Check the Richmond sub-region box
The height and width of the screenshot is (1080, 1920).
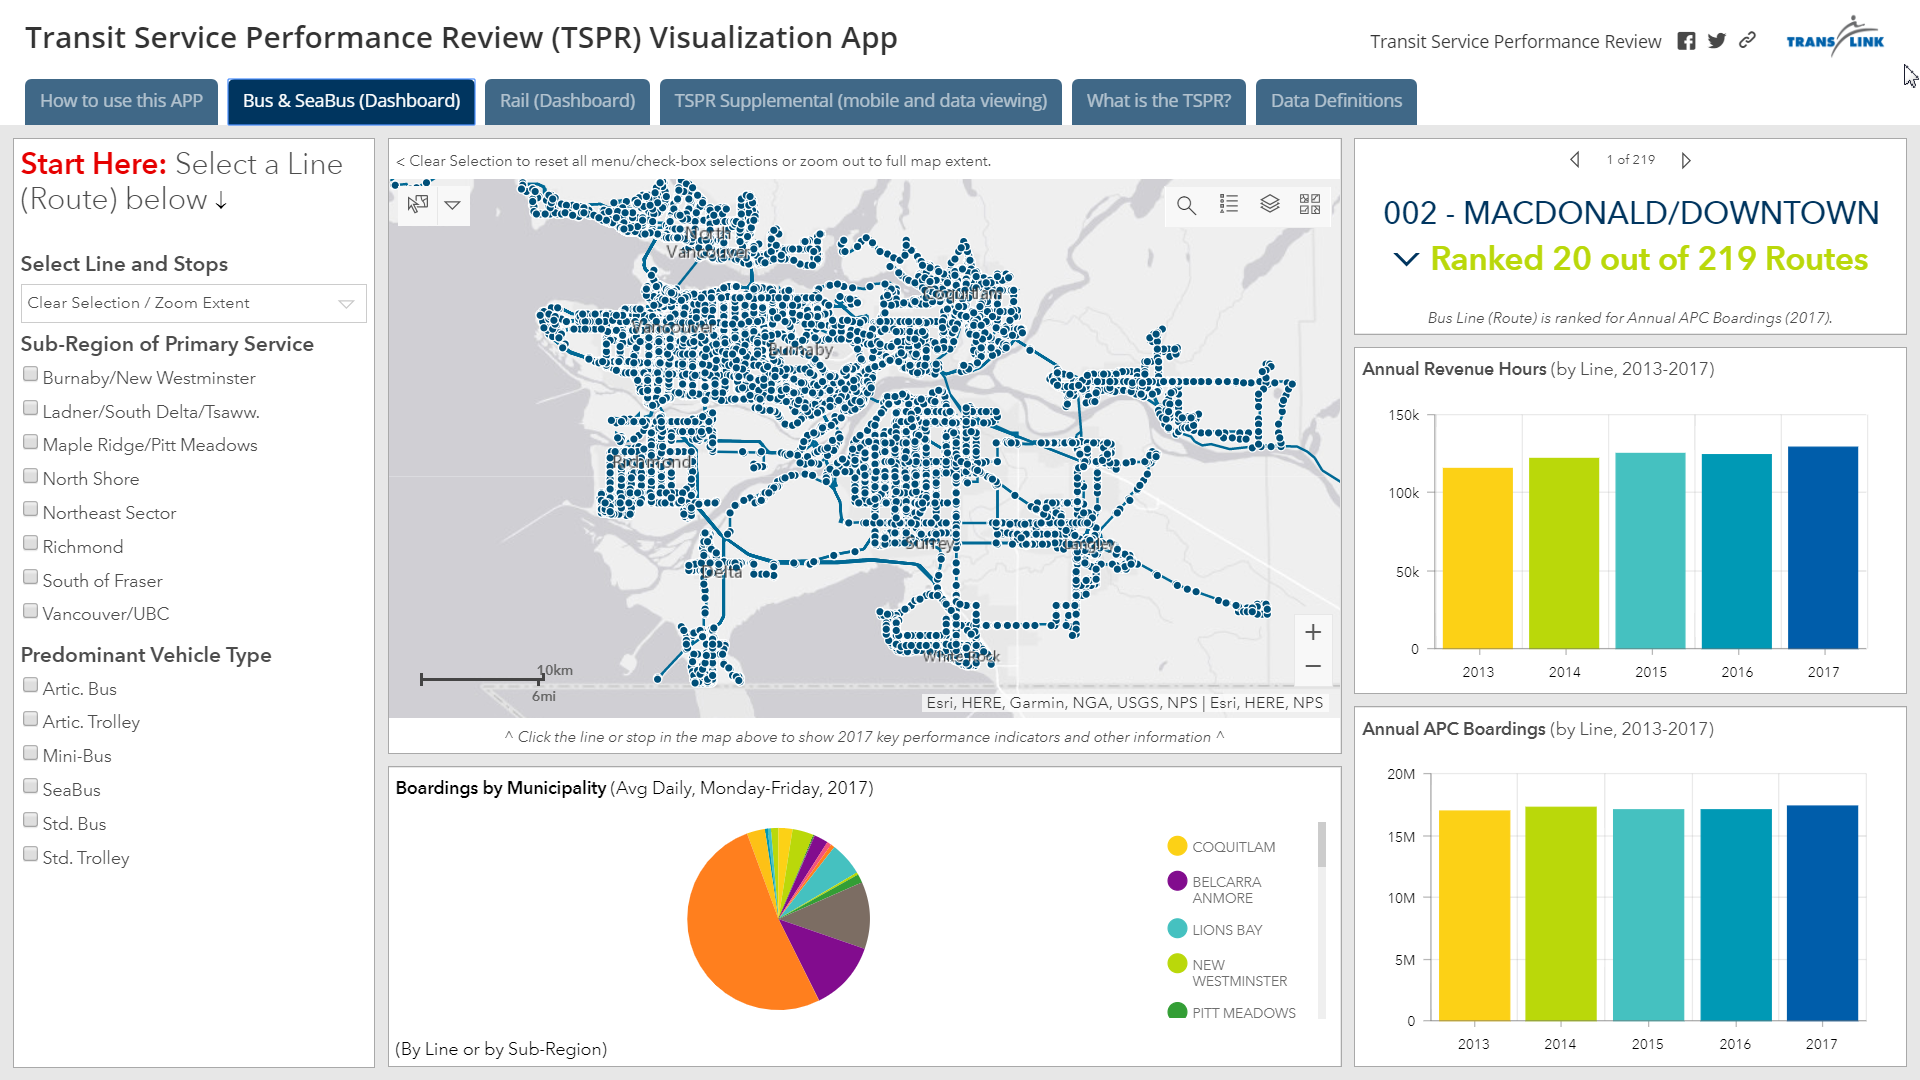click(31, 544)
